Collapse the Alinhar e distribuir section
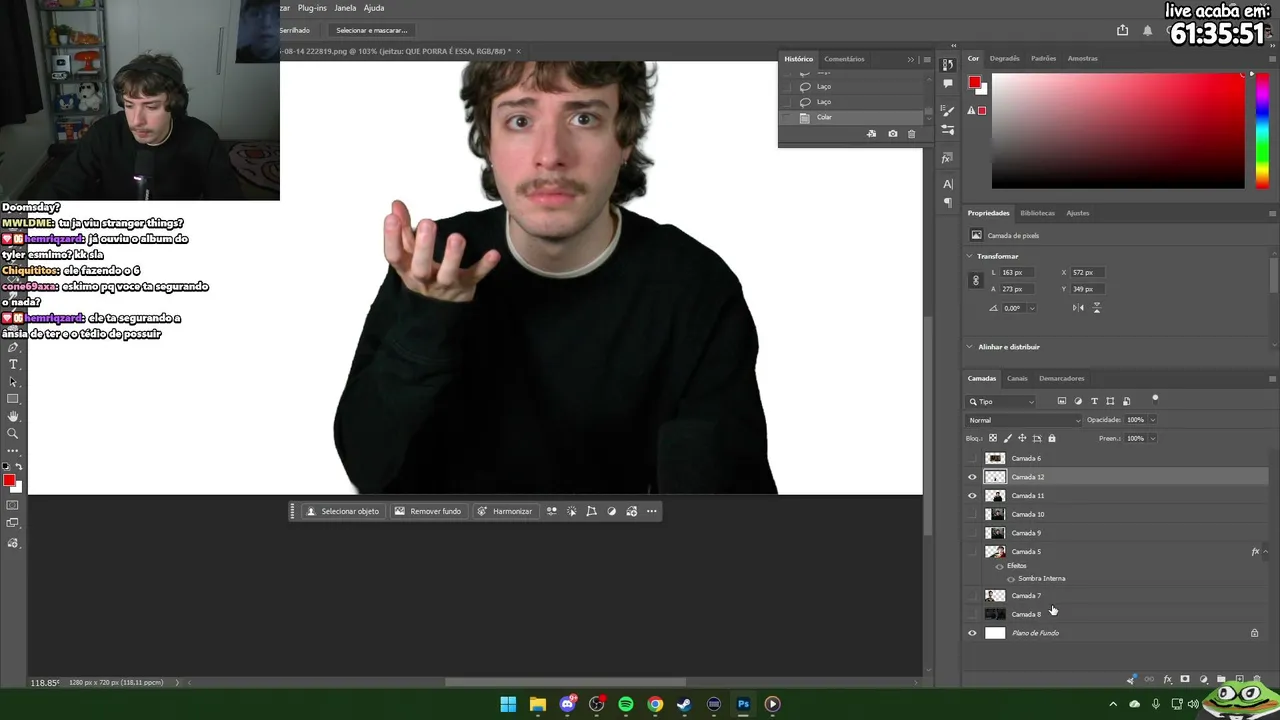The width and height of the screenshot is (1280, 720). (970, 347)
